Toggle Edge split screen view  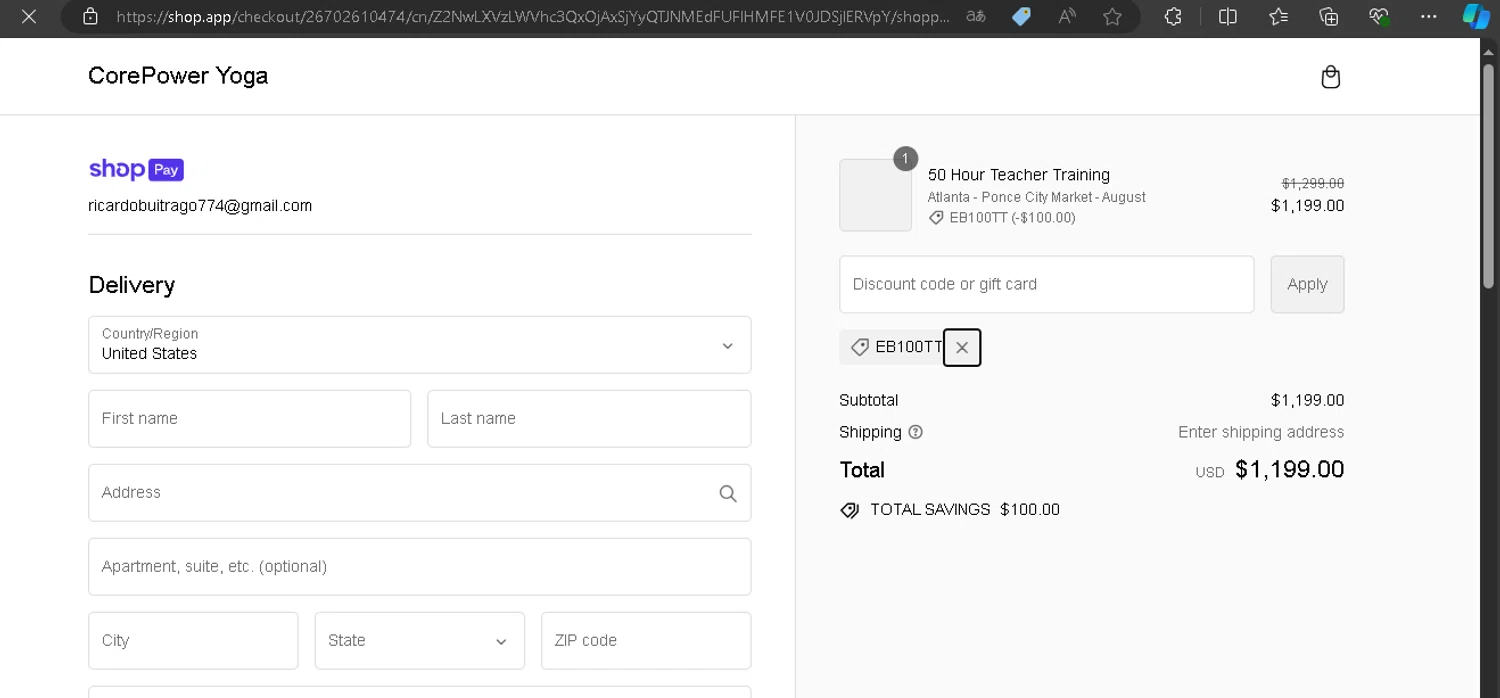pos(1228,17)
